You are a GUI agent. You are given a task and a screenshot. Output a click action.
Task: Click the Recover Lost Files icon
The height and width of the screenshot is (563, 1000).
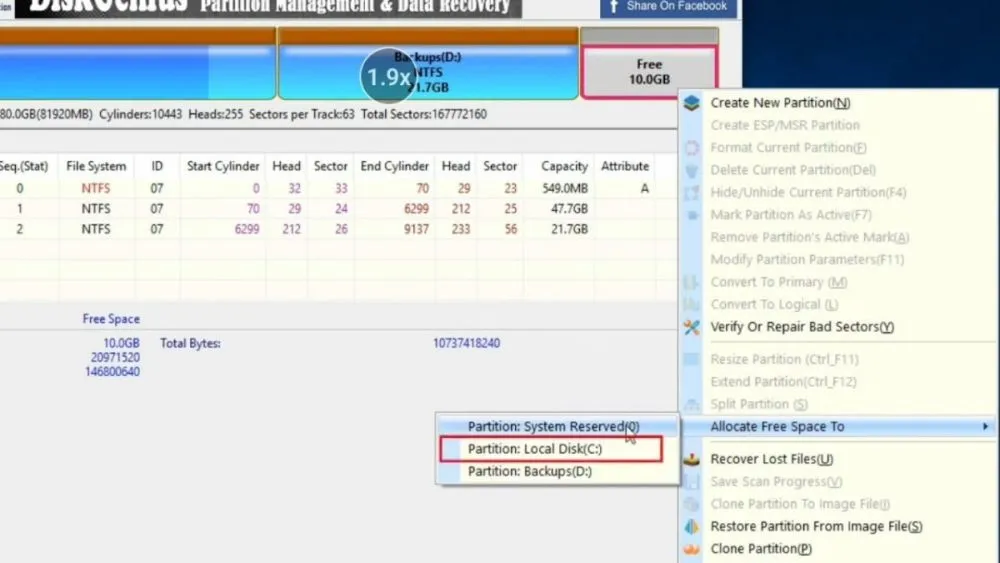click(x=692, y=460)
